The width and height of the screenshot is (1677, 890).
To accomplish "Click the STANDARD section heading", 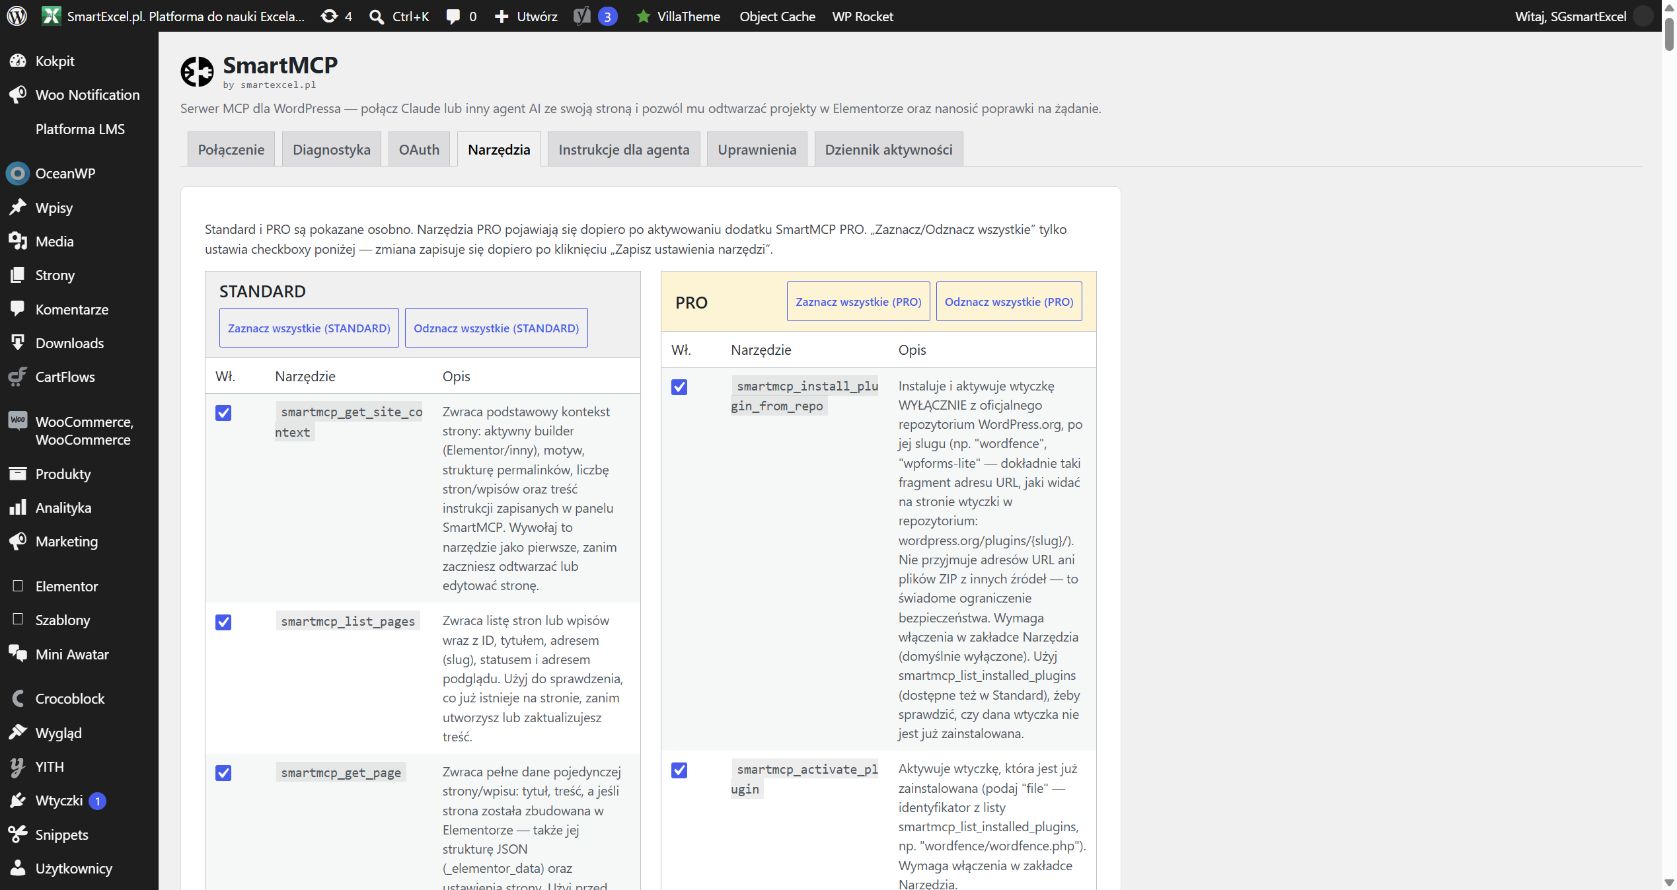I will (262, 291).
